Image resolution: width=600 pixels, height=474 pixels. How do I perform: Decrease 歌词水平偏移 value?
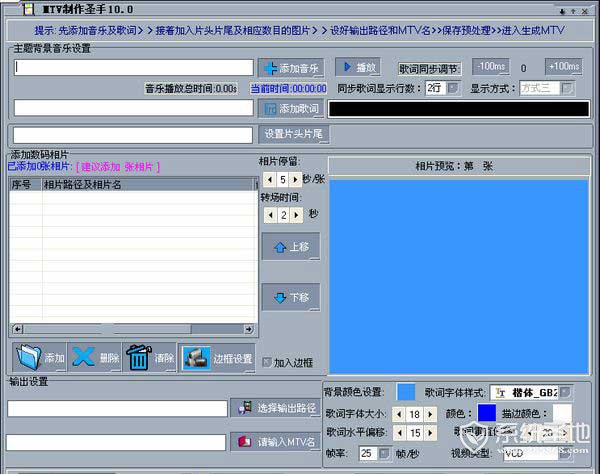click(x=399, y=433)
